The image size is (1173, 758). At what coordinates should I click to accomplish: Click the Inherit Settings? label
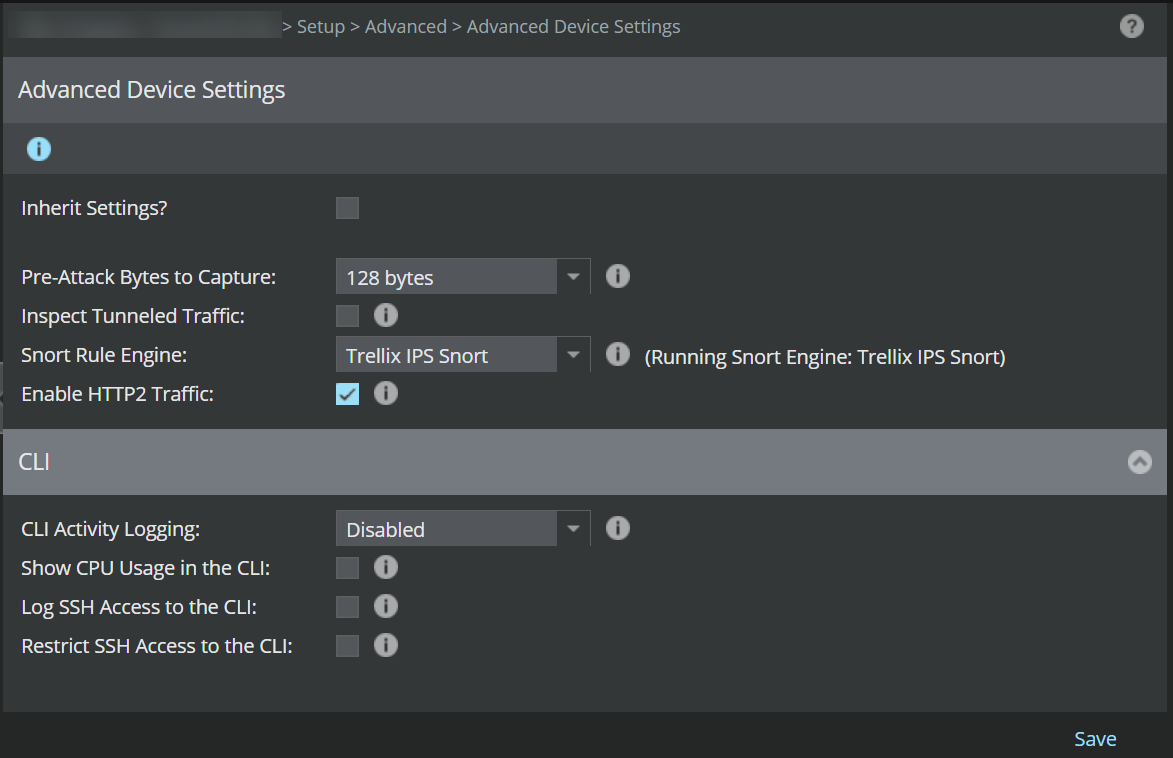(x=94, y=208)
